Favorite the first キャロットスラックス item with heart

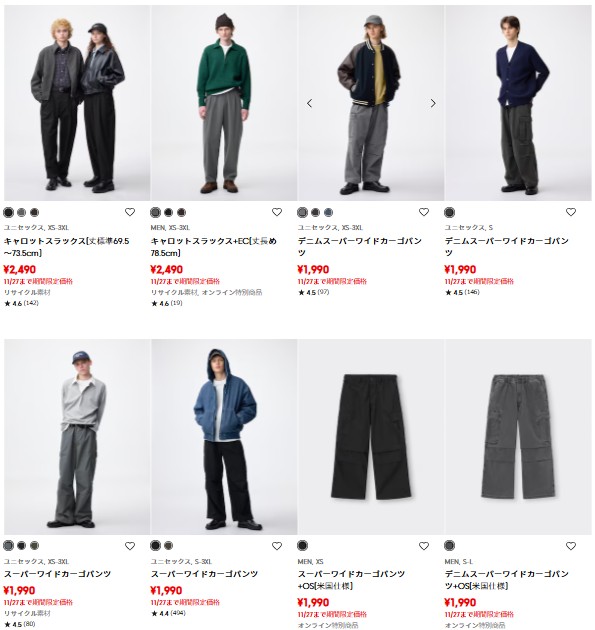(130, 212)
